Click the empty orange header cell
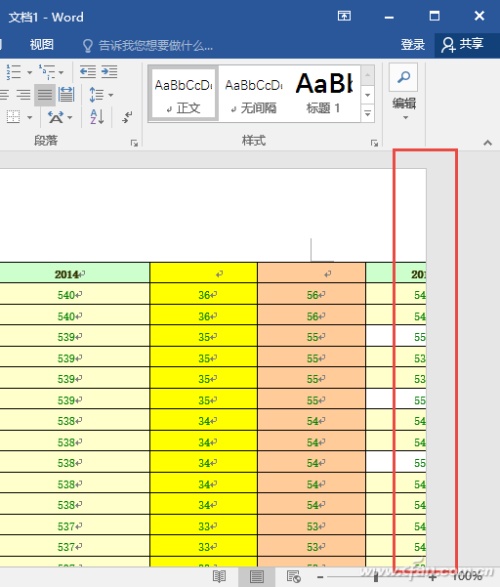The height and width of the screenshot is (587, 500). click(312, 273)
